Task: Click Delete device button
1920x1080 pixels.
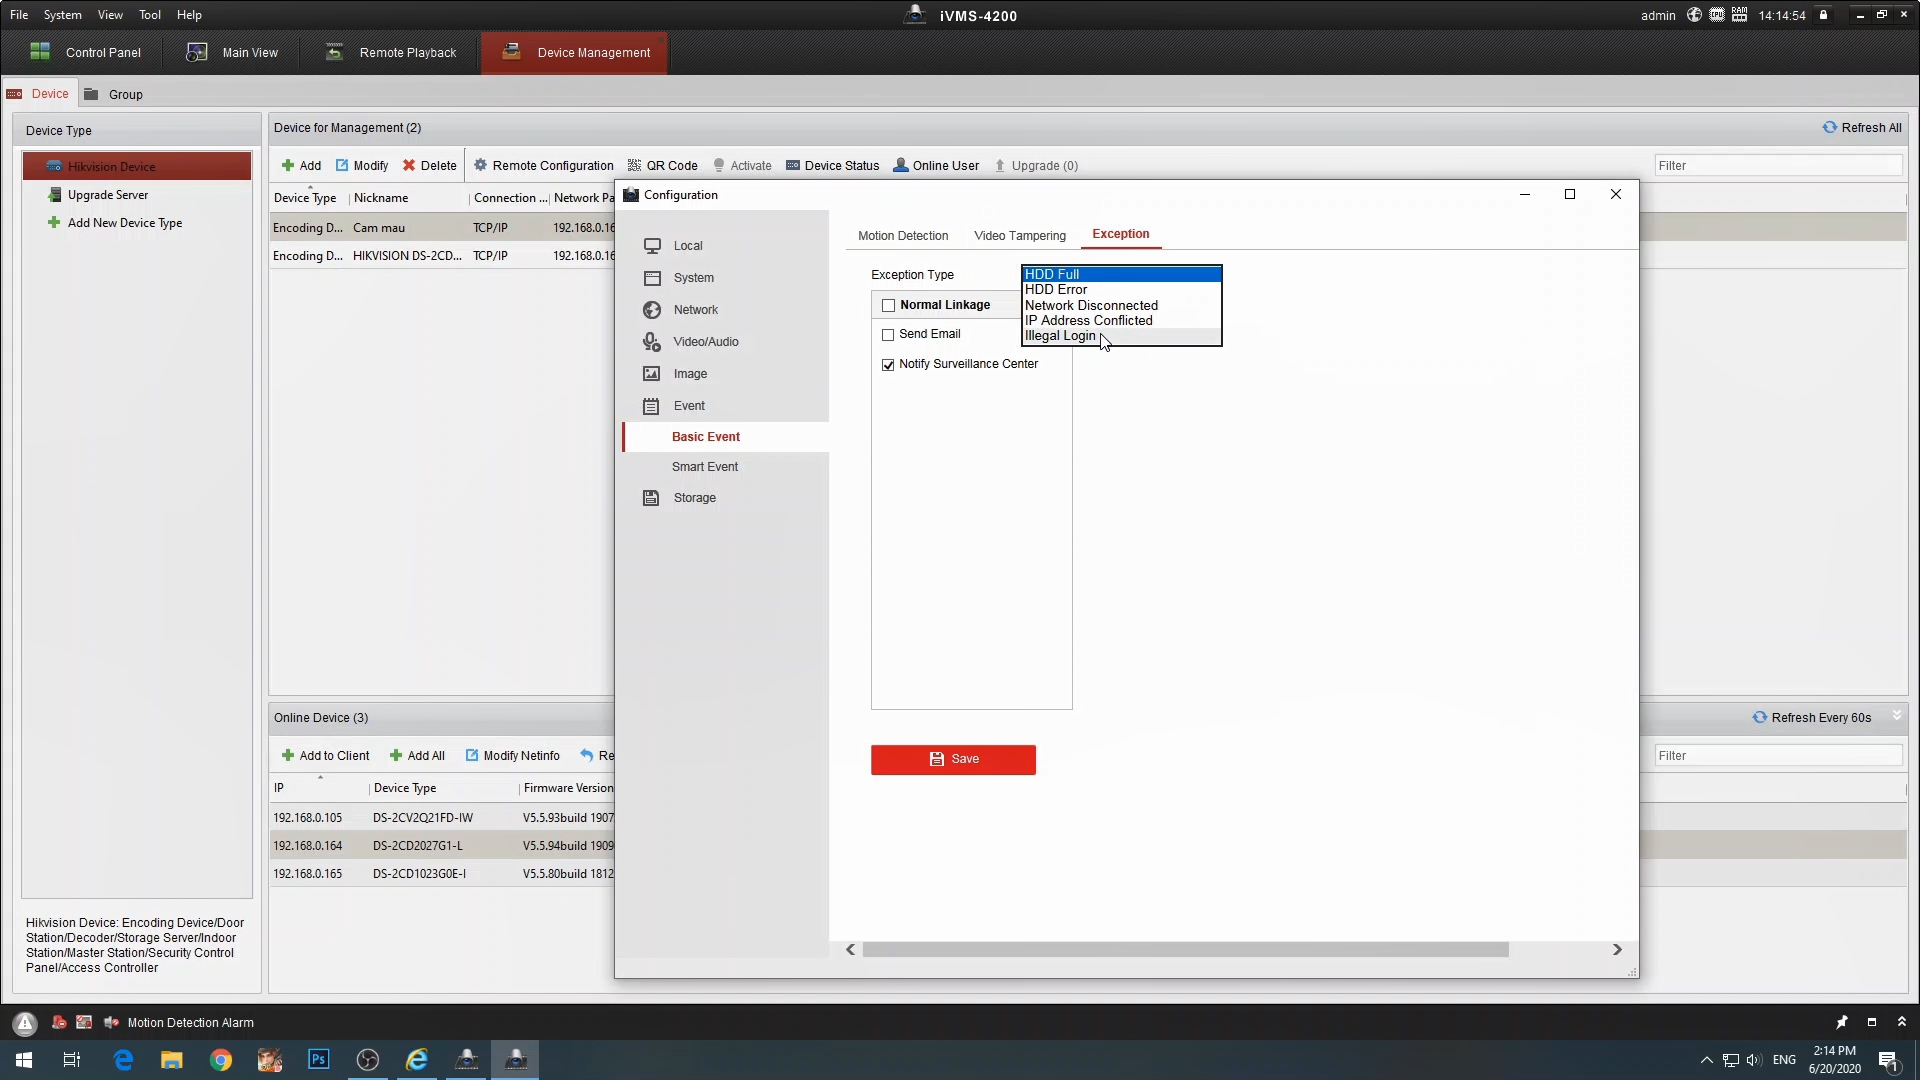Action: [430, 166]
